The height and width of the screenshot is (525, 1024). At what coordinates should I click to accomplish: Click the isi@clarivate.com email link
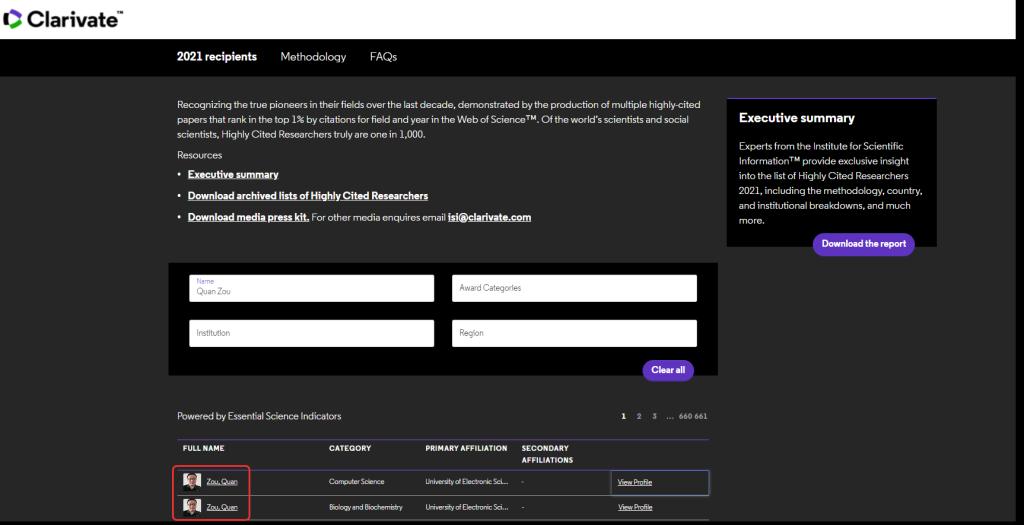489,217
